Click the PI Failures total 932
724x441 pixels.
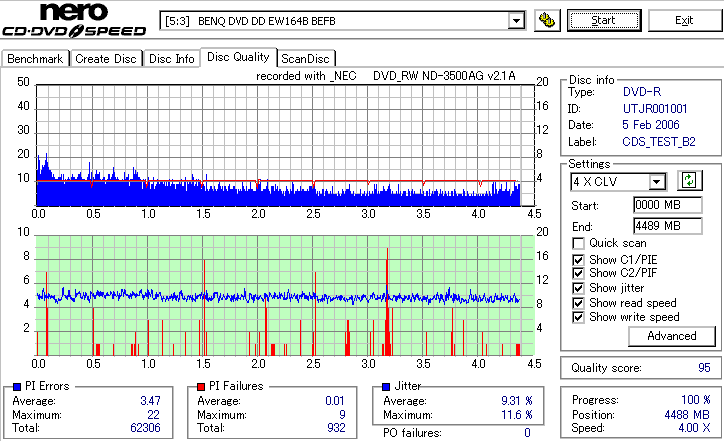336,428
